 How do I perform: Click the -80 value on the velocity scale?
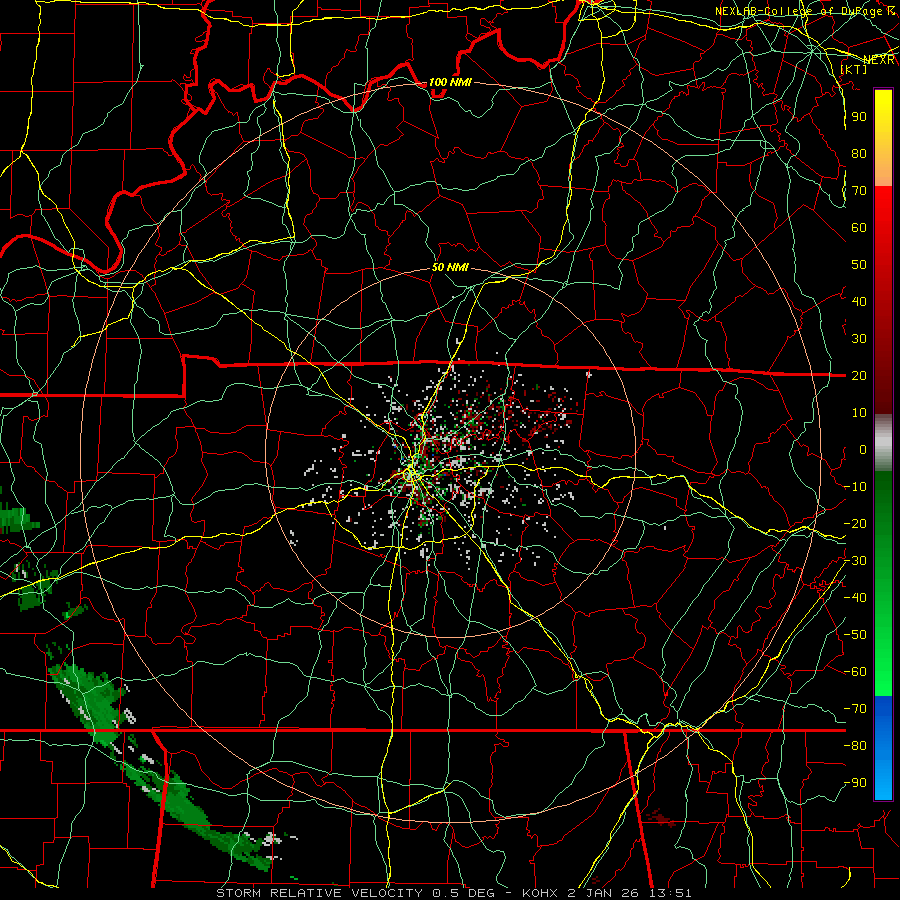click(x=855, y=746)
